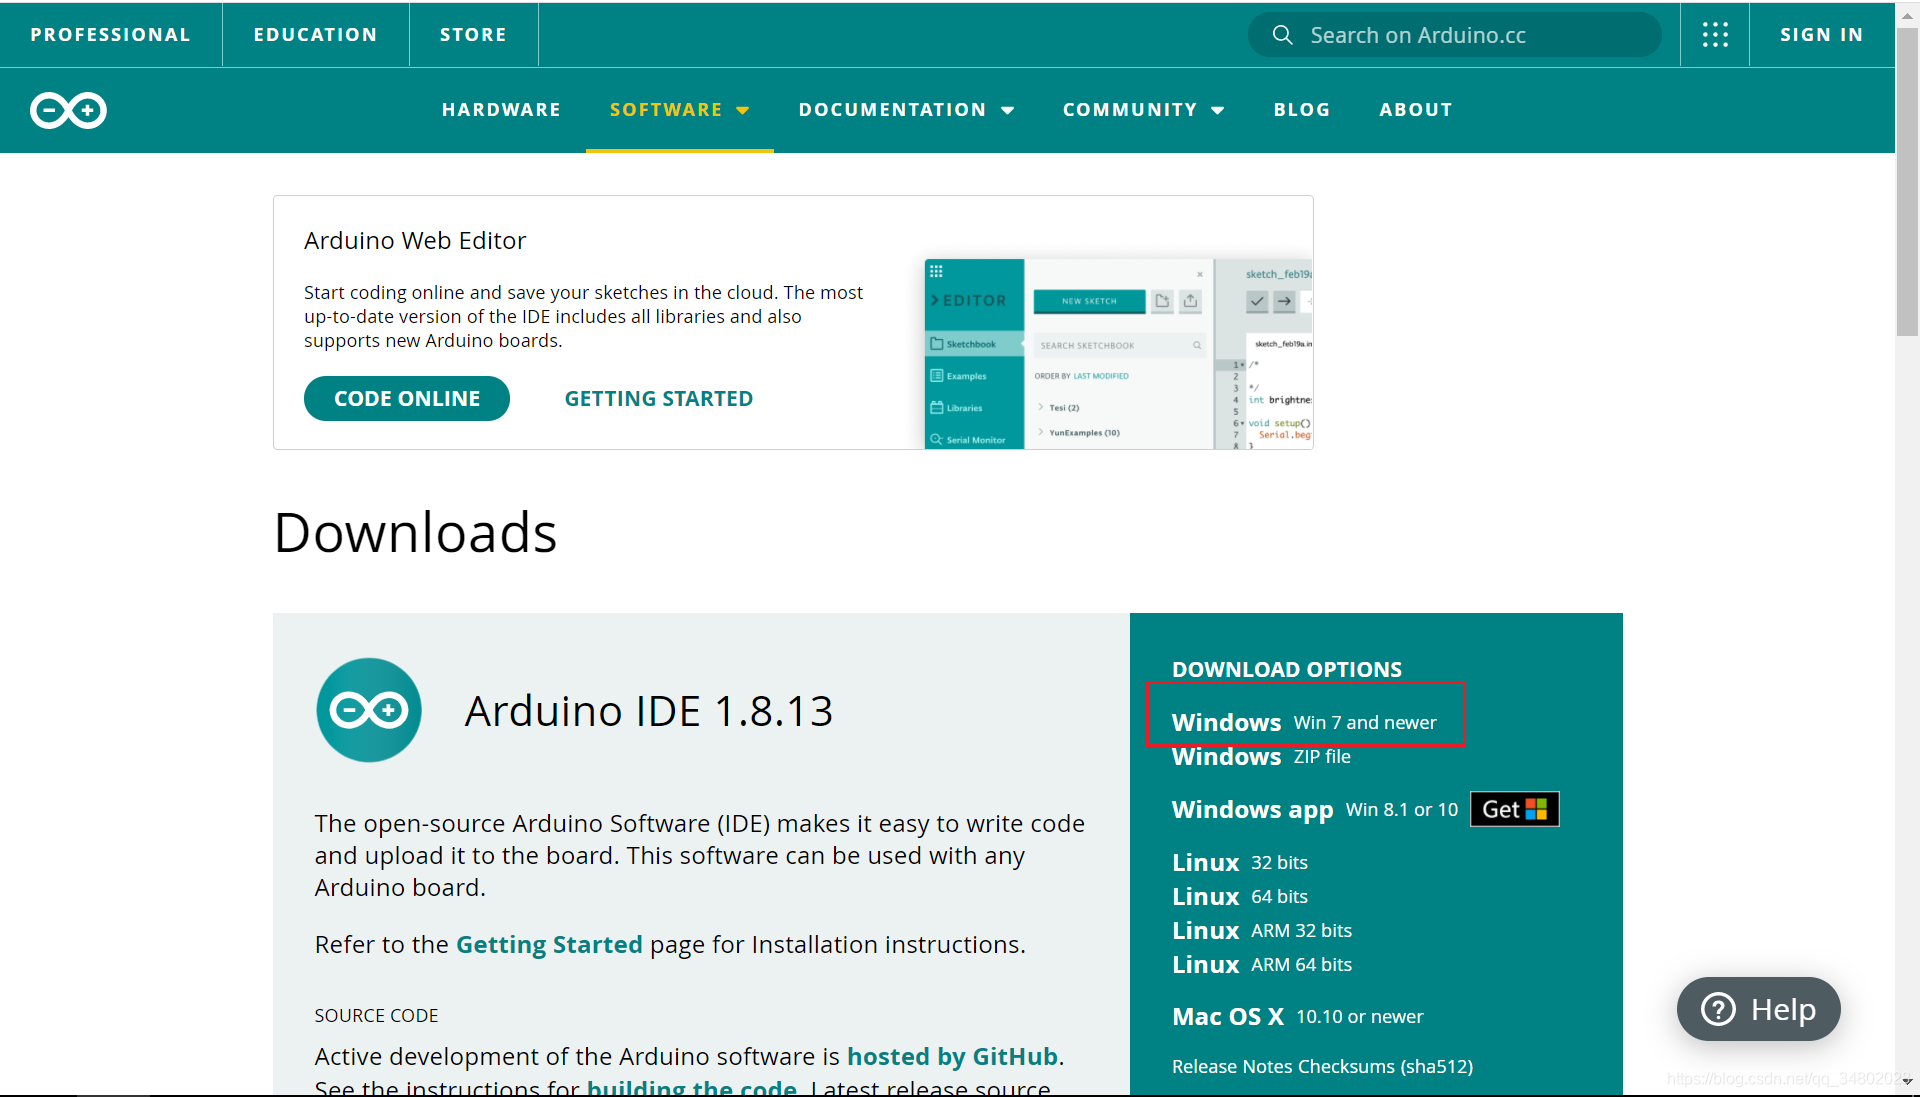Follow the Getting Started installation link
The width and height of the screenshot is (1920, 1097).
(x=549, y=944)
